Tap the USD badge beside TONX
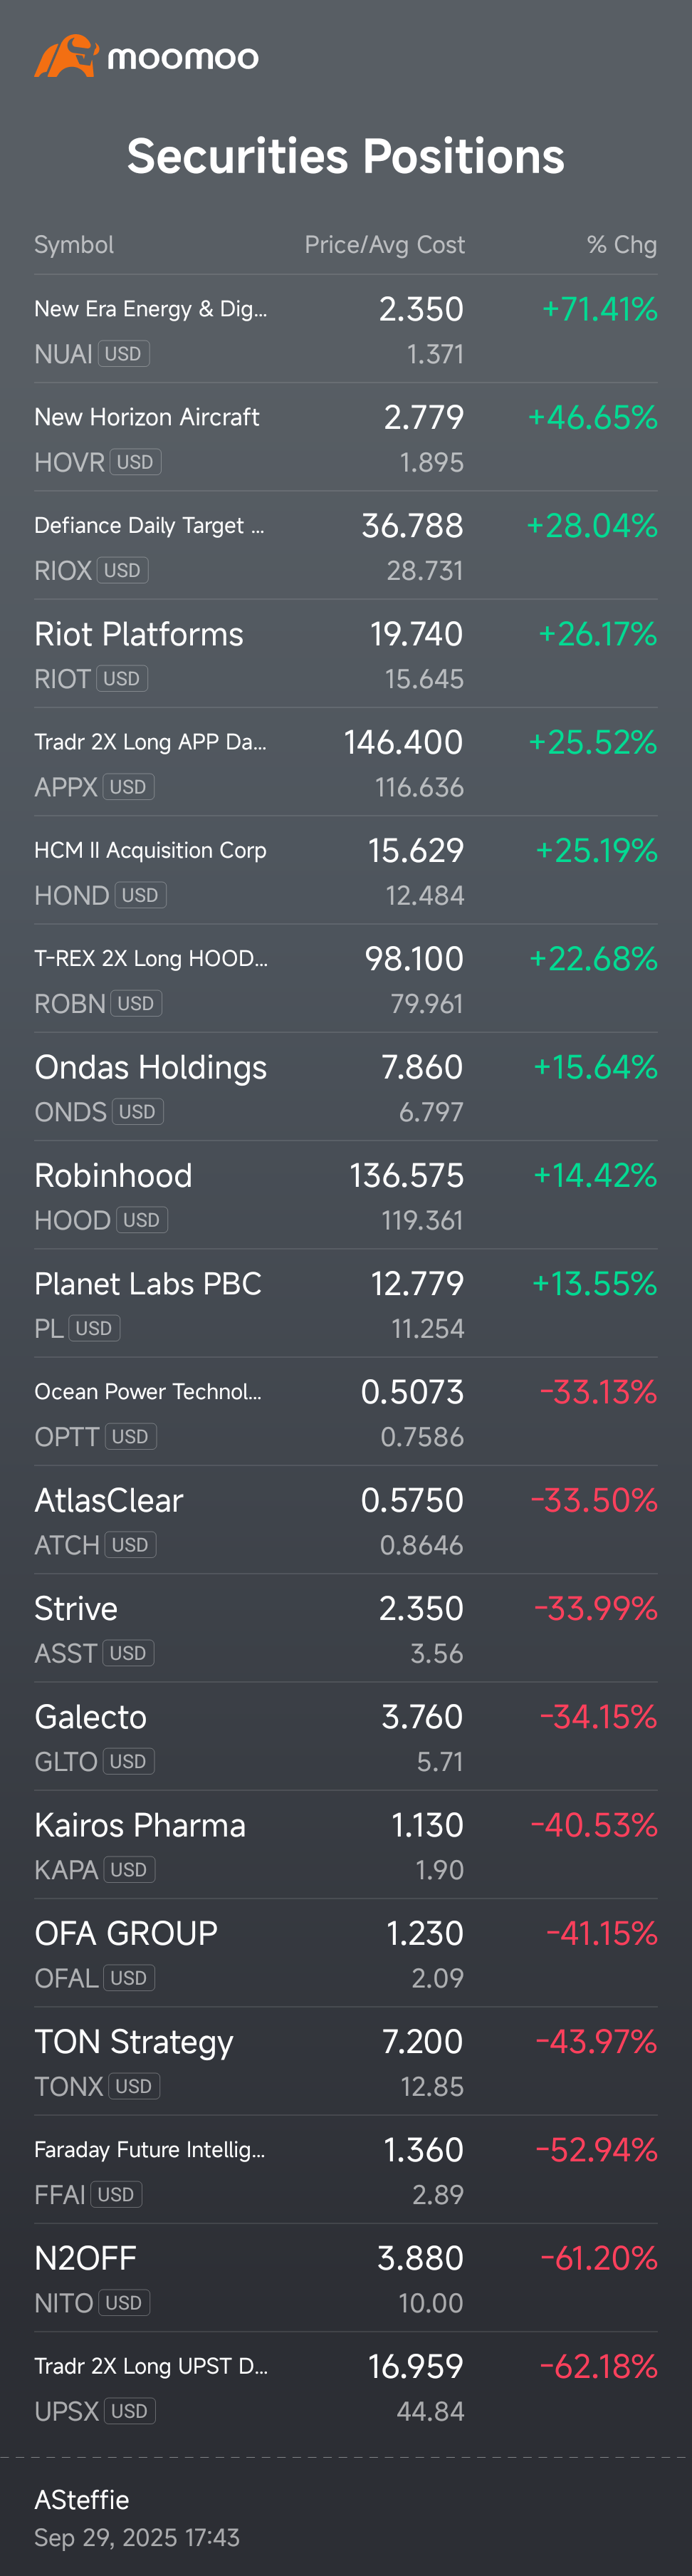Image resolution: width=692 pixels, height=2576 pixels. click(x=133, y=2086)
